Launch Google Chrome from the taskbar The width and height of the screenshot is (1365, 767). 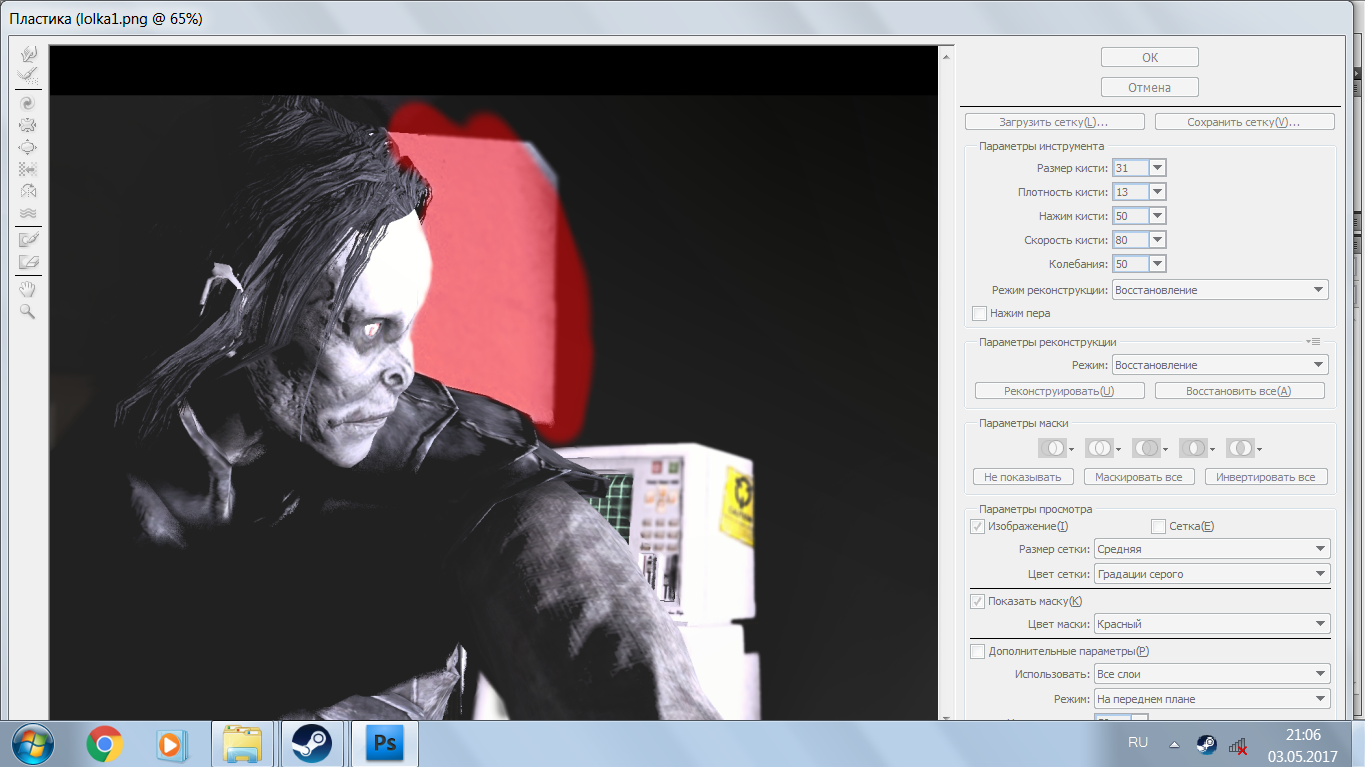104,744
